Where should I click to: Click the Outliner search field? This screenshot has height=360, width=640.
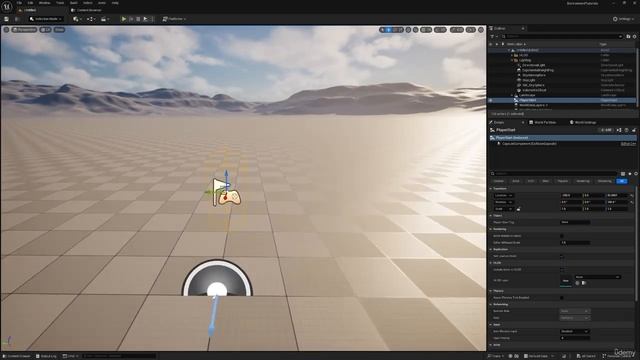click(562, 36)
